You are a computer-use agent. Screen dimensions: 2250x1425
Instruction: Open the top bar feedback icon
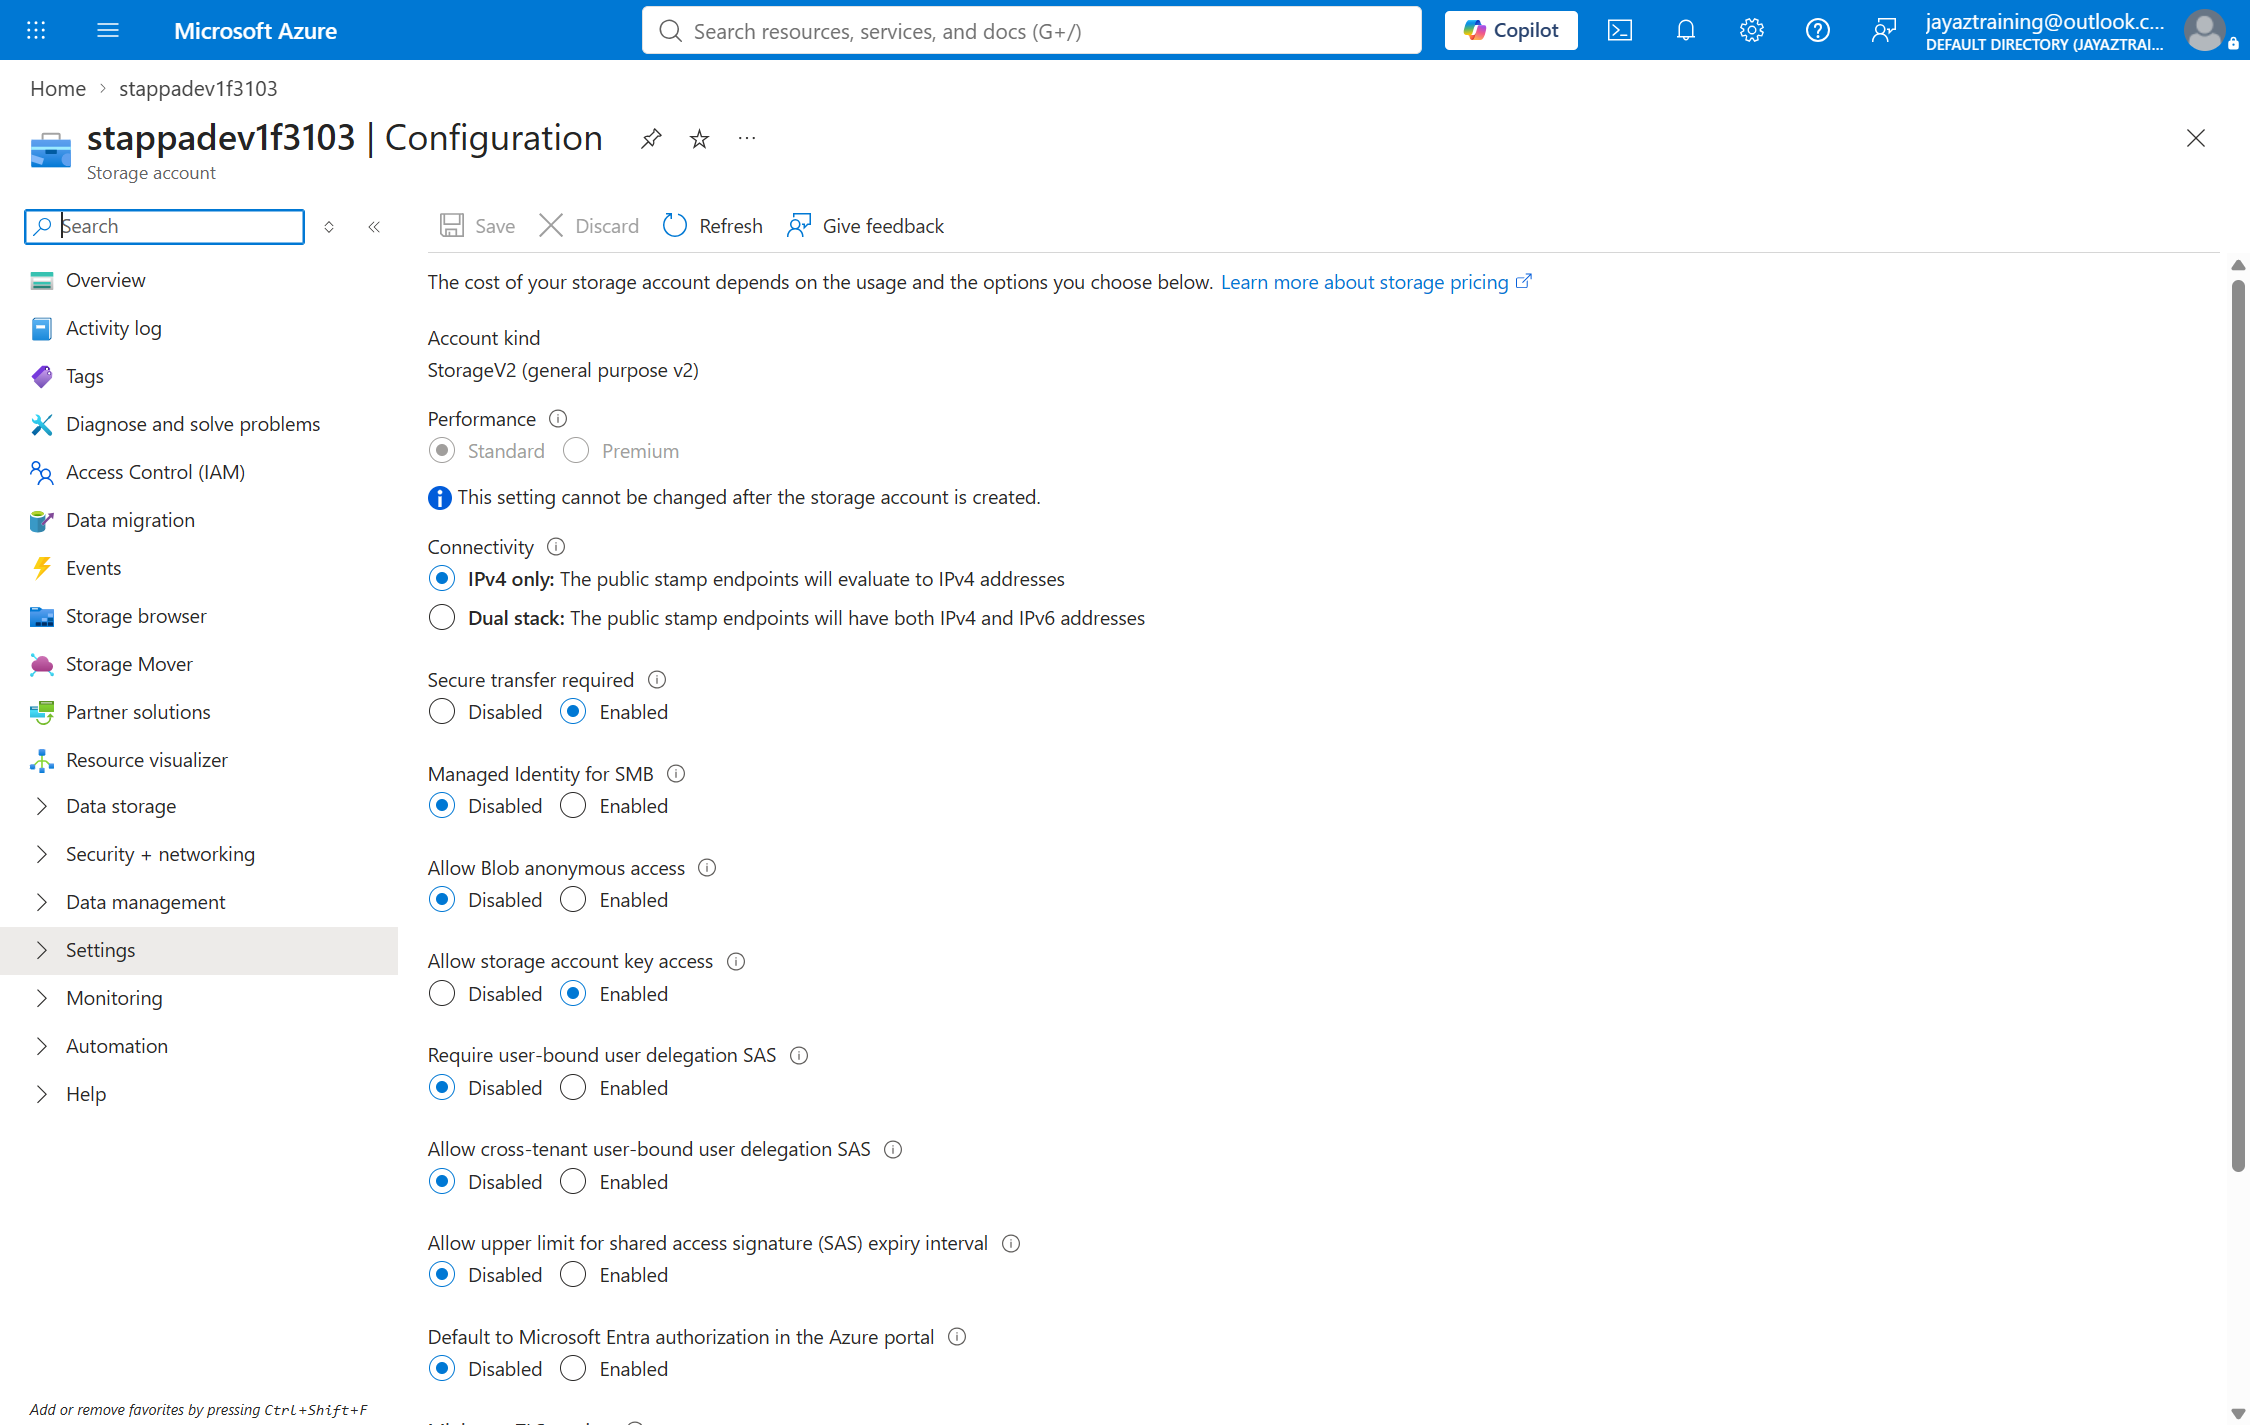coord(1884,30)
